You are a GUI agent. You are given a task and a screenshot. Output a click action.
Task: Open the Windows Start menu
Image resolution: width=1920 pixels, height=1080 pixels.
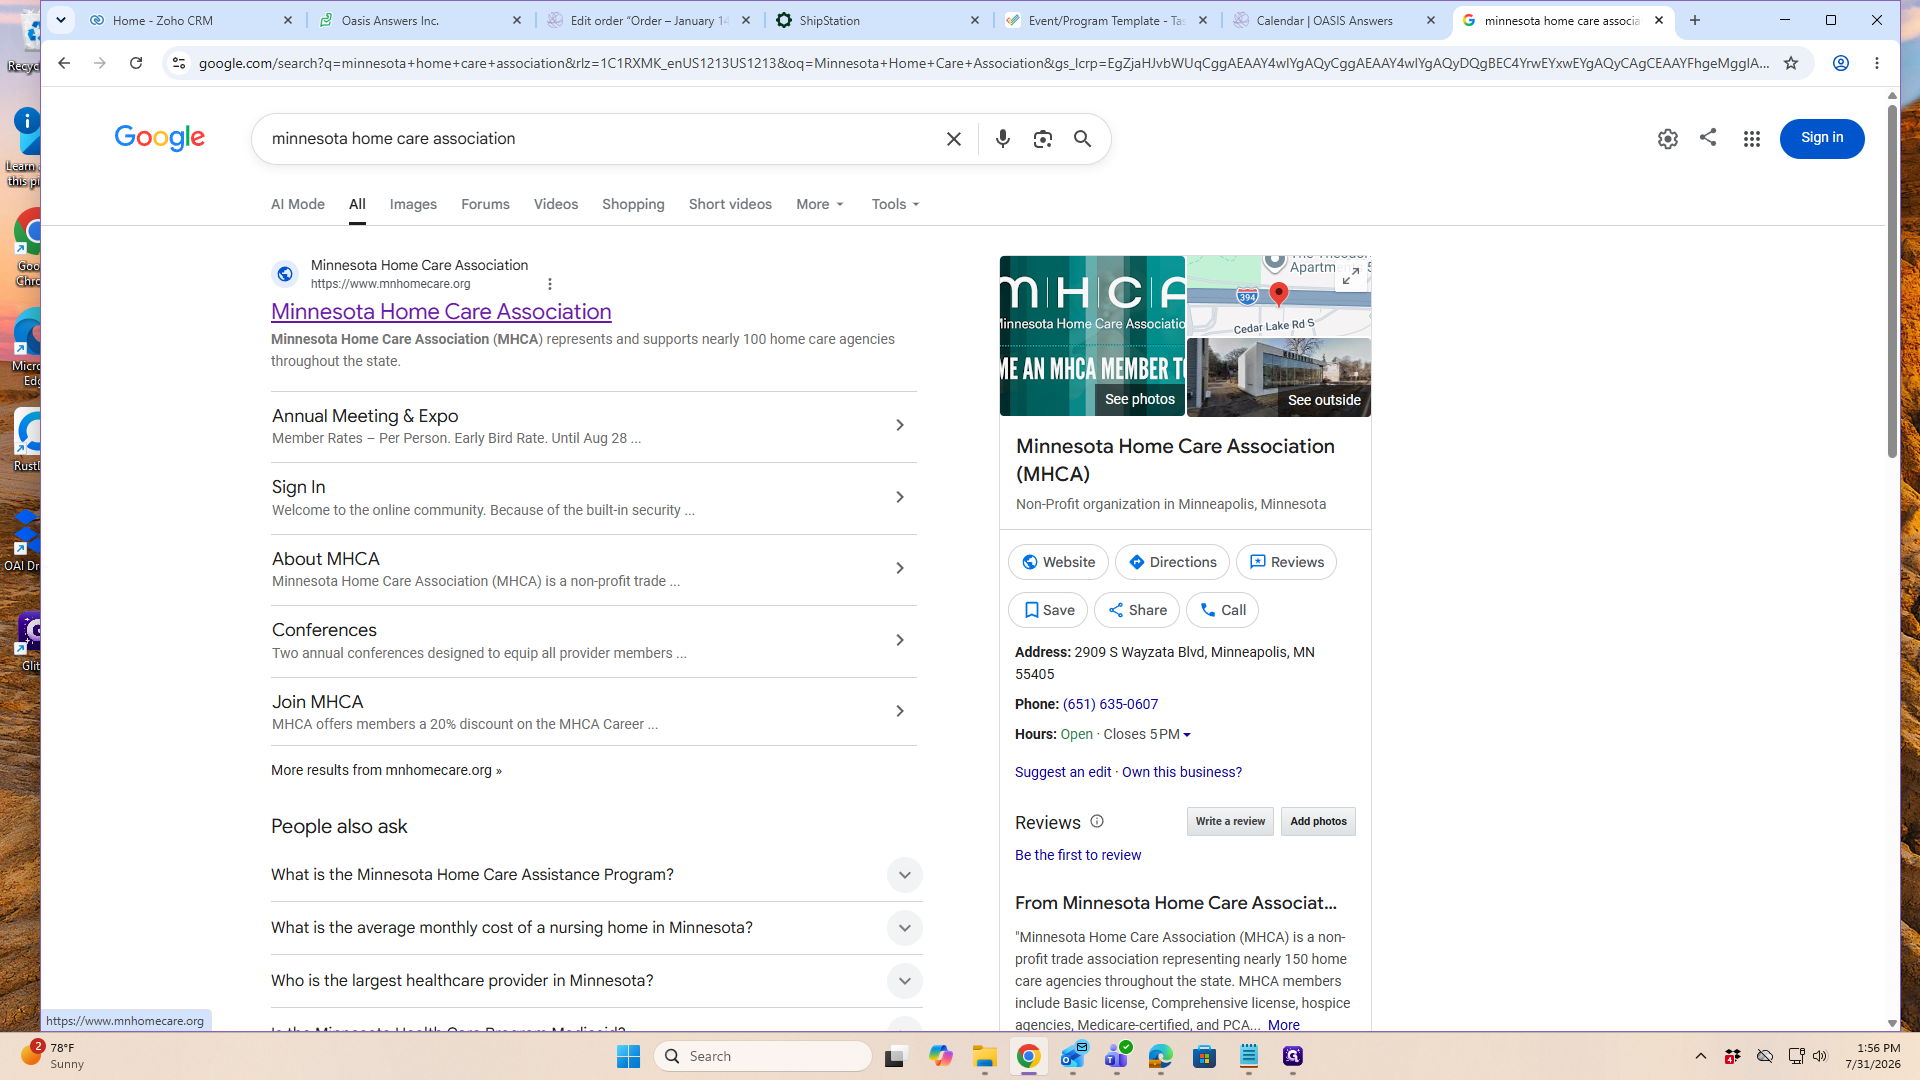(628, 1056)
